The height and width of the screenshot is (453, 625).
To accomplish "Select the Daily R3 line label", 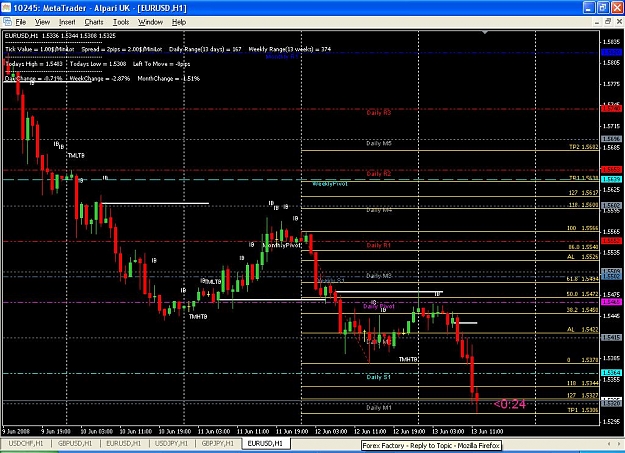I will 379,113.
